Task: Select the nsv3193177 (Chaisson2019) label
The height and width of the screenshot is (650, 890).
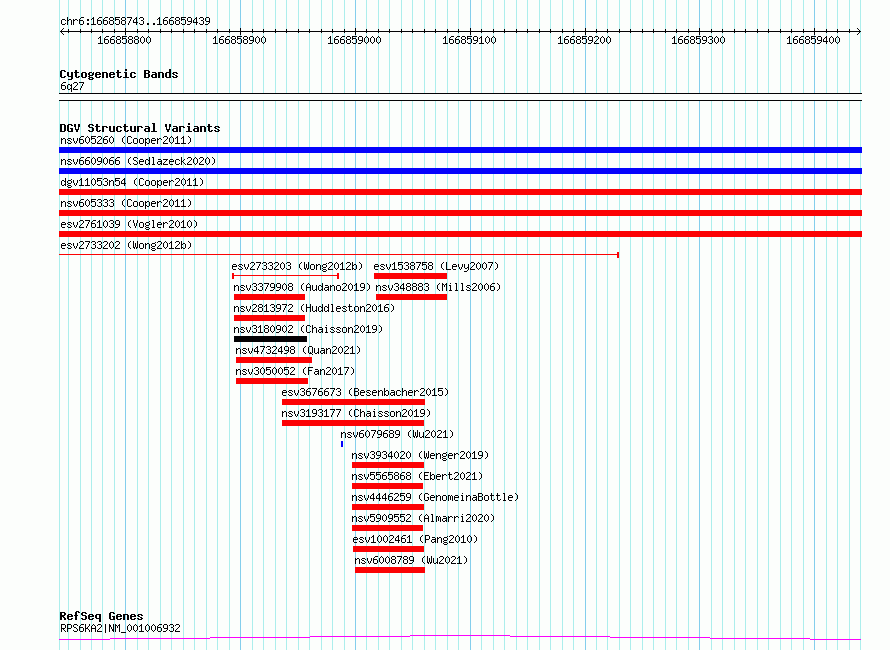Action: (x=356, y=413)
